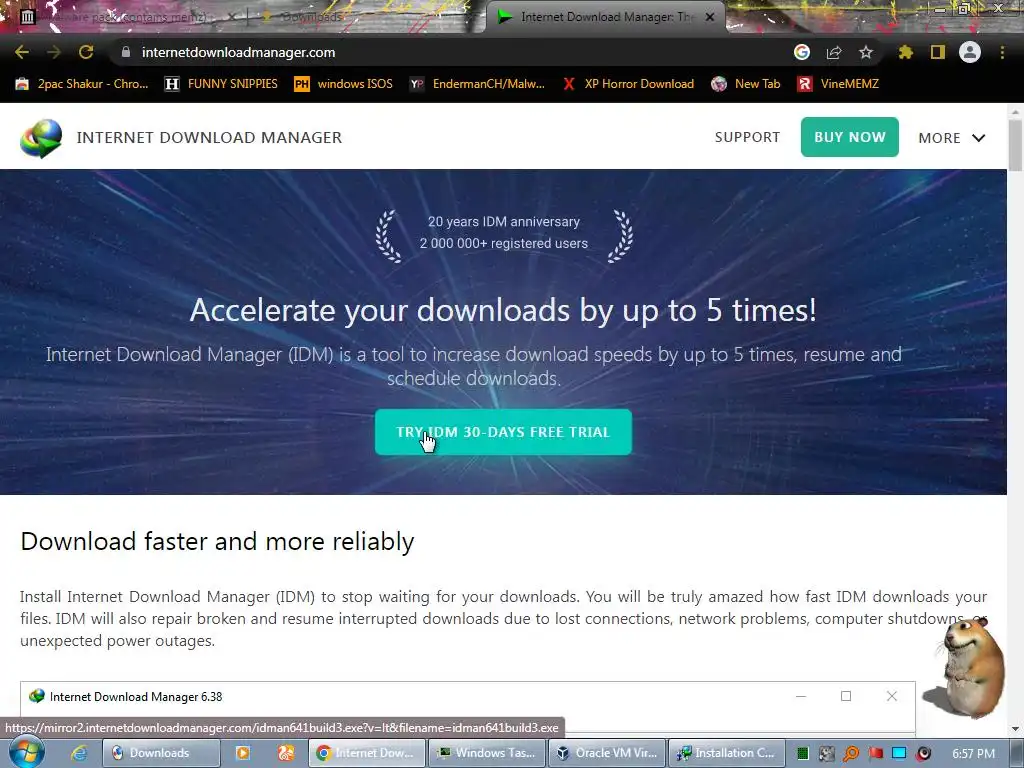1024x768 pixels.
Task: Open the FUNNY SNIPPIES bookmark
Action: tap(221, 84)
